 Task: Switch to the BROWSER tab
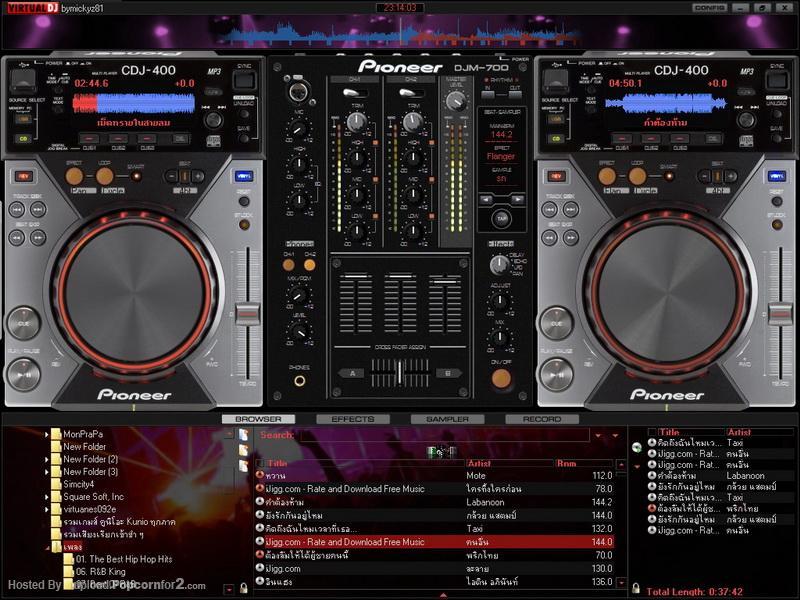click(258, 419)
